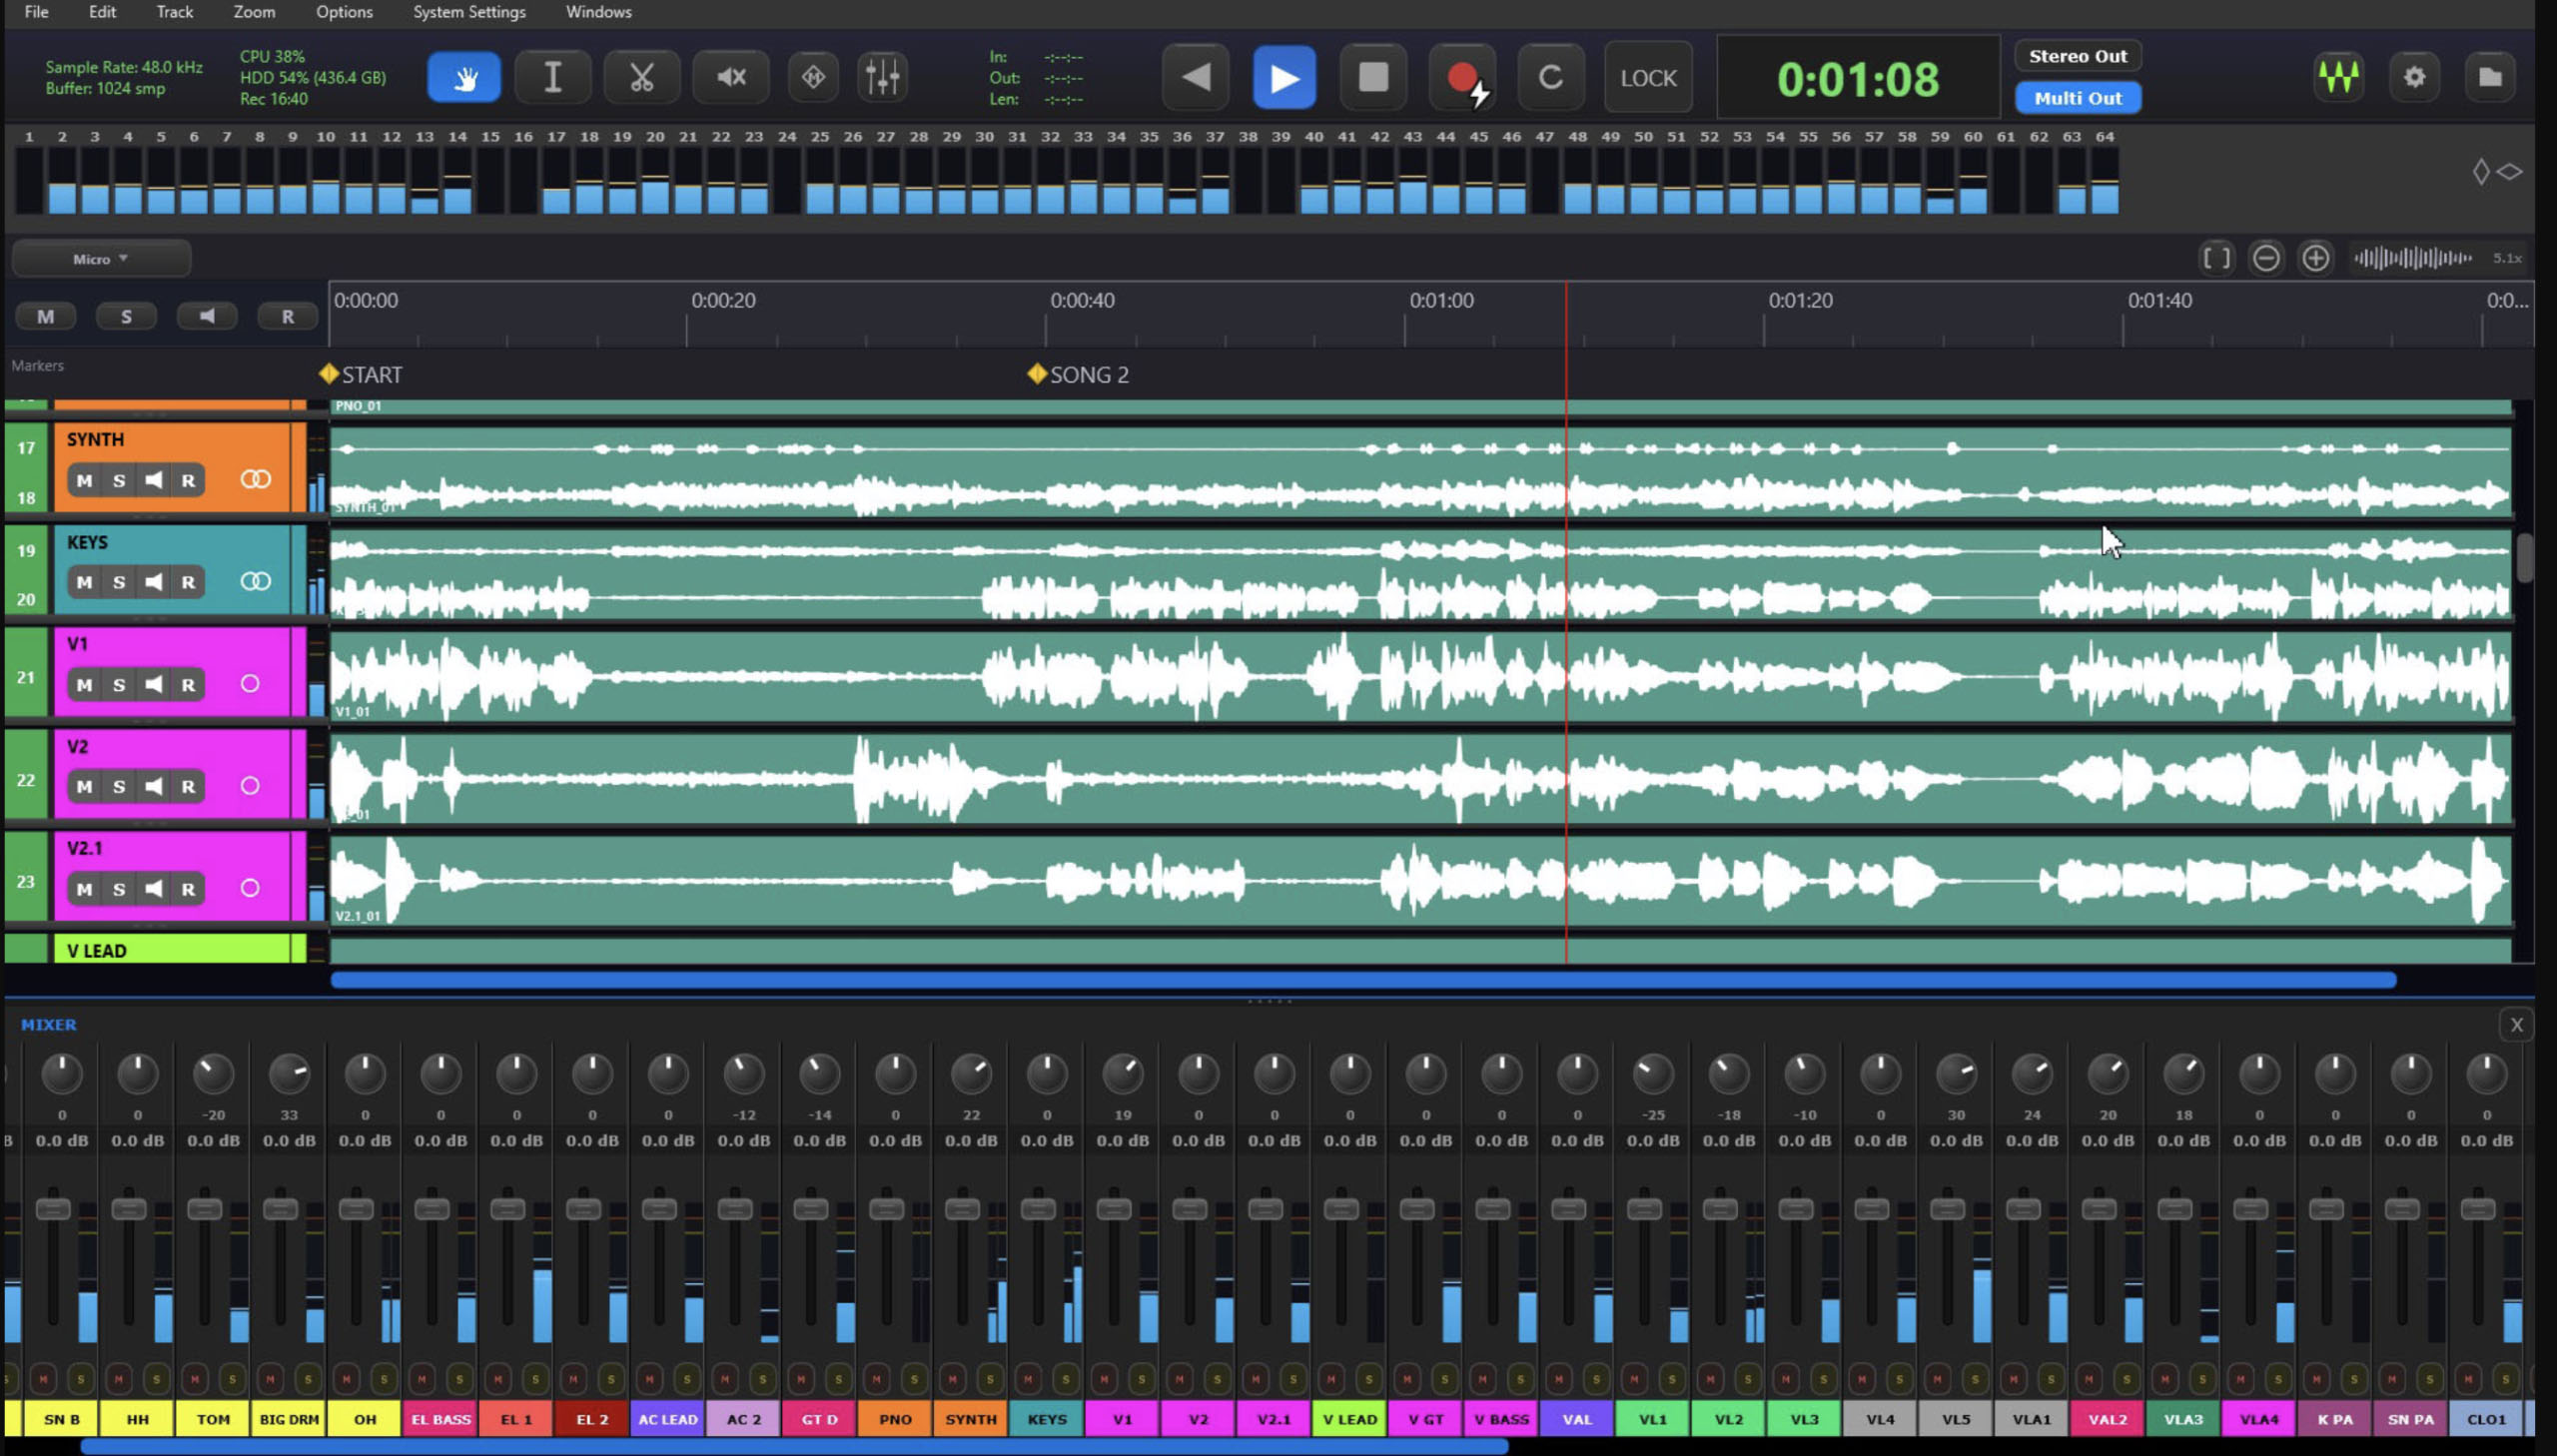Click the Stop button
Screen dimensions: 2557x1456
[x=1373, y=77]
